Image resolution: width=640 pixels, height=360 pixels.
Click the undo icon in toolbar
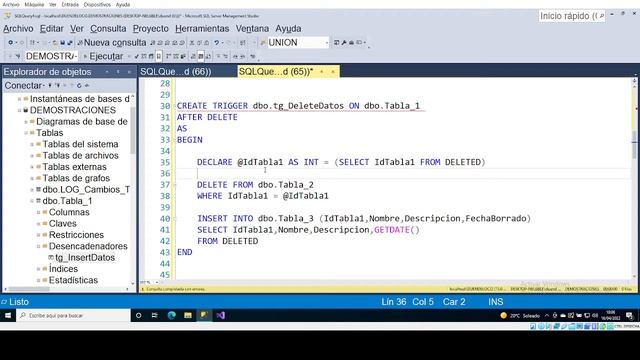pyautogui.click(x=217, y=42)
